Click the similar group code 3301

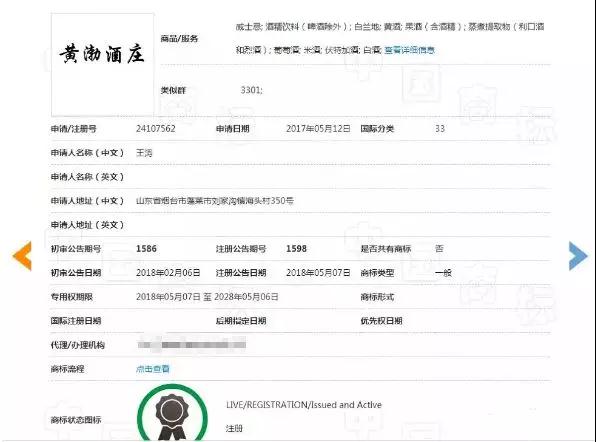point(251,90)
